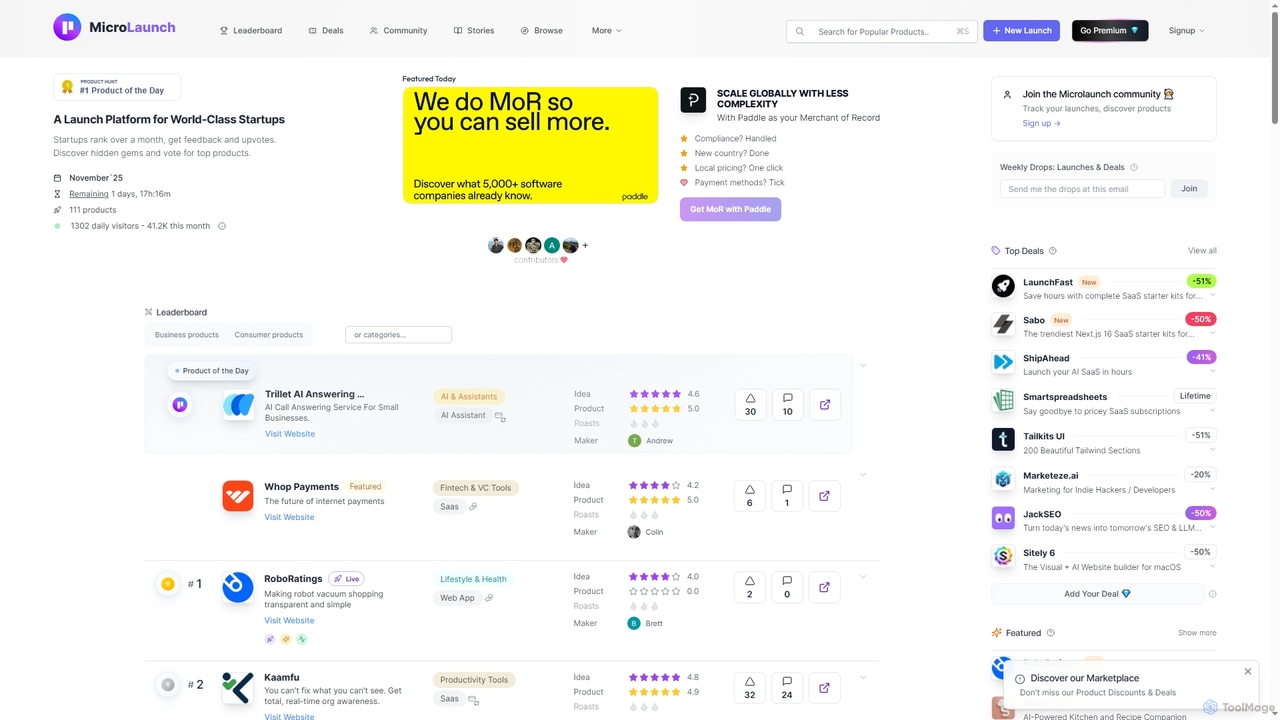This screenshot has width=1280, height=720.
Task: Upvote Whop Payments with 6 votes
Action: coord(750,496)
